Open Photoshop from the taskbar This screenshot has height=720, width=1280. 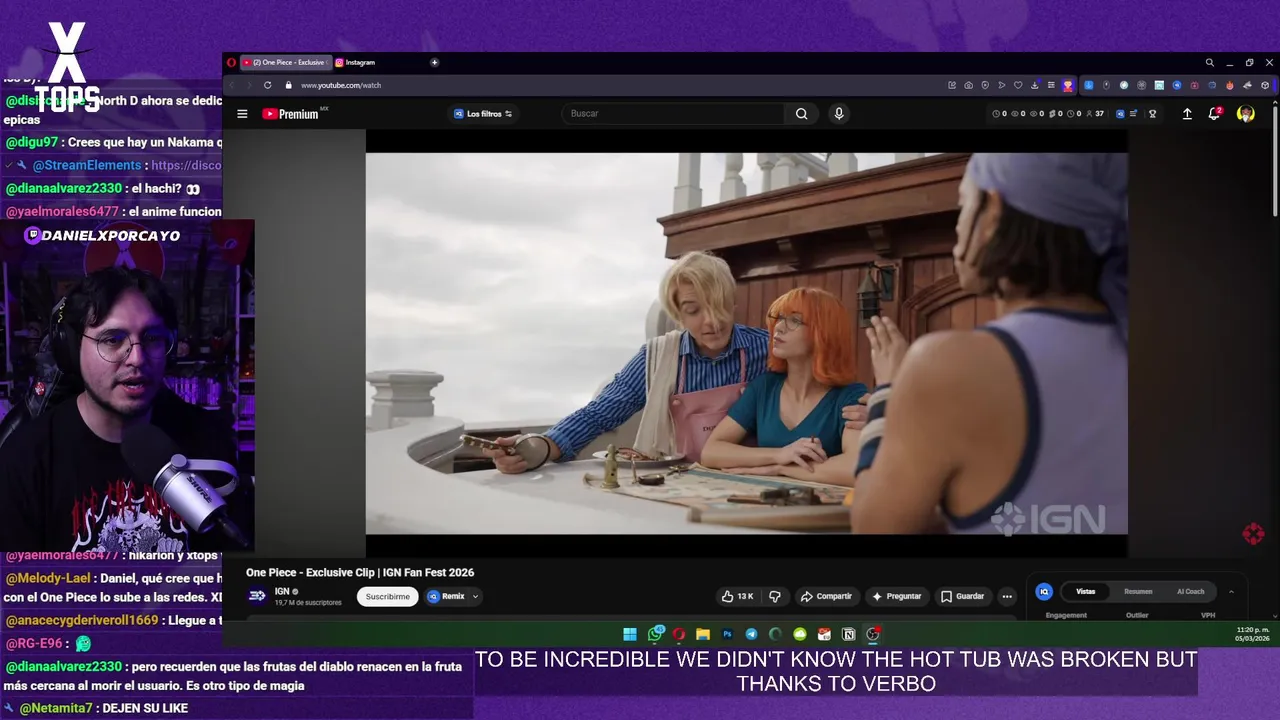(727, 634)
